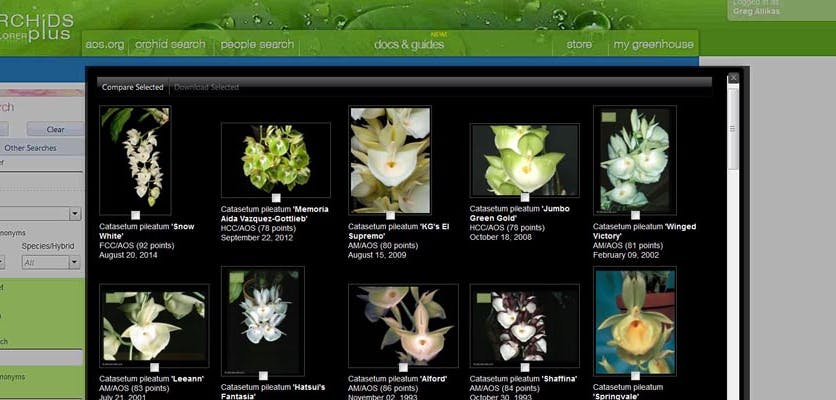
Task: Open my greenhouse tab
Action: (653, 44)
